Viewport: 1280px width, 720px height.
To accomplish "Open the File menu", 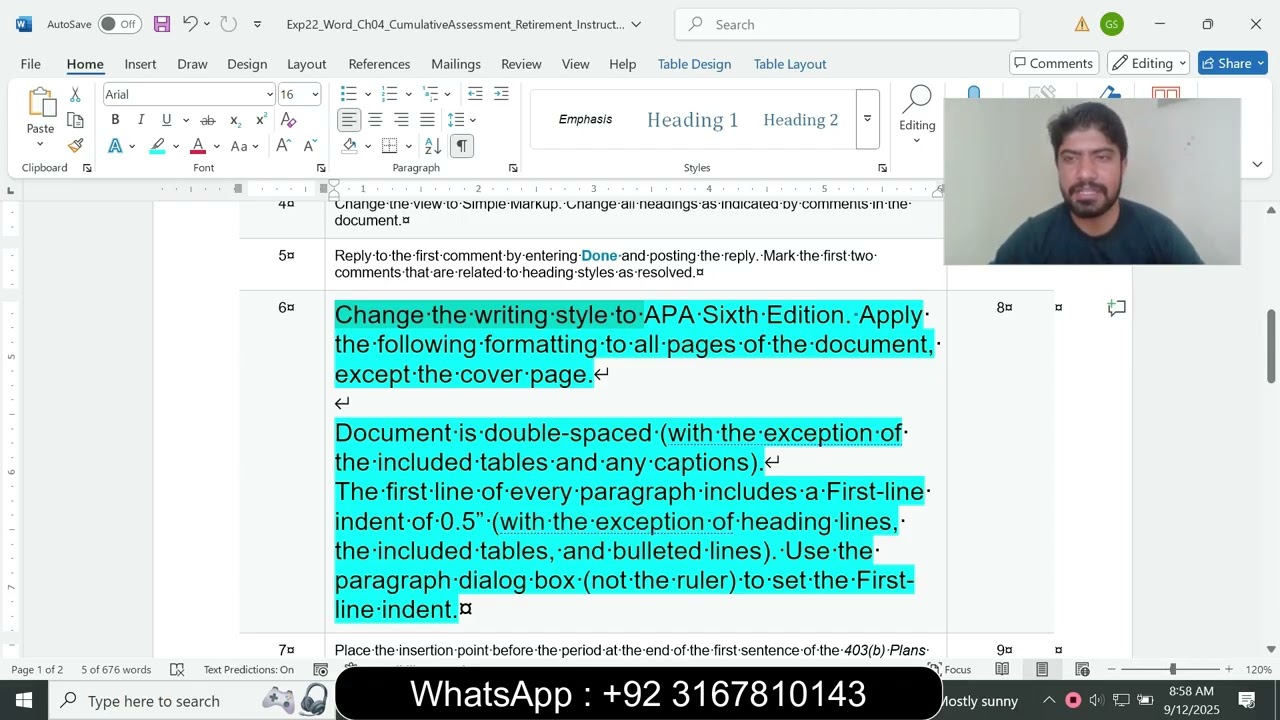I will coord(31,63).
